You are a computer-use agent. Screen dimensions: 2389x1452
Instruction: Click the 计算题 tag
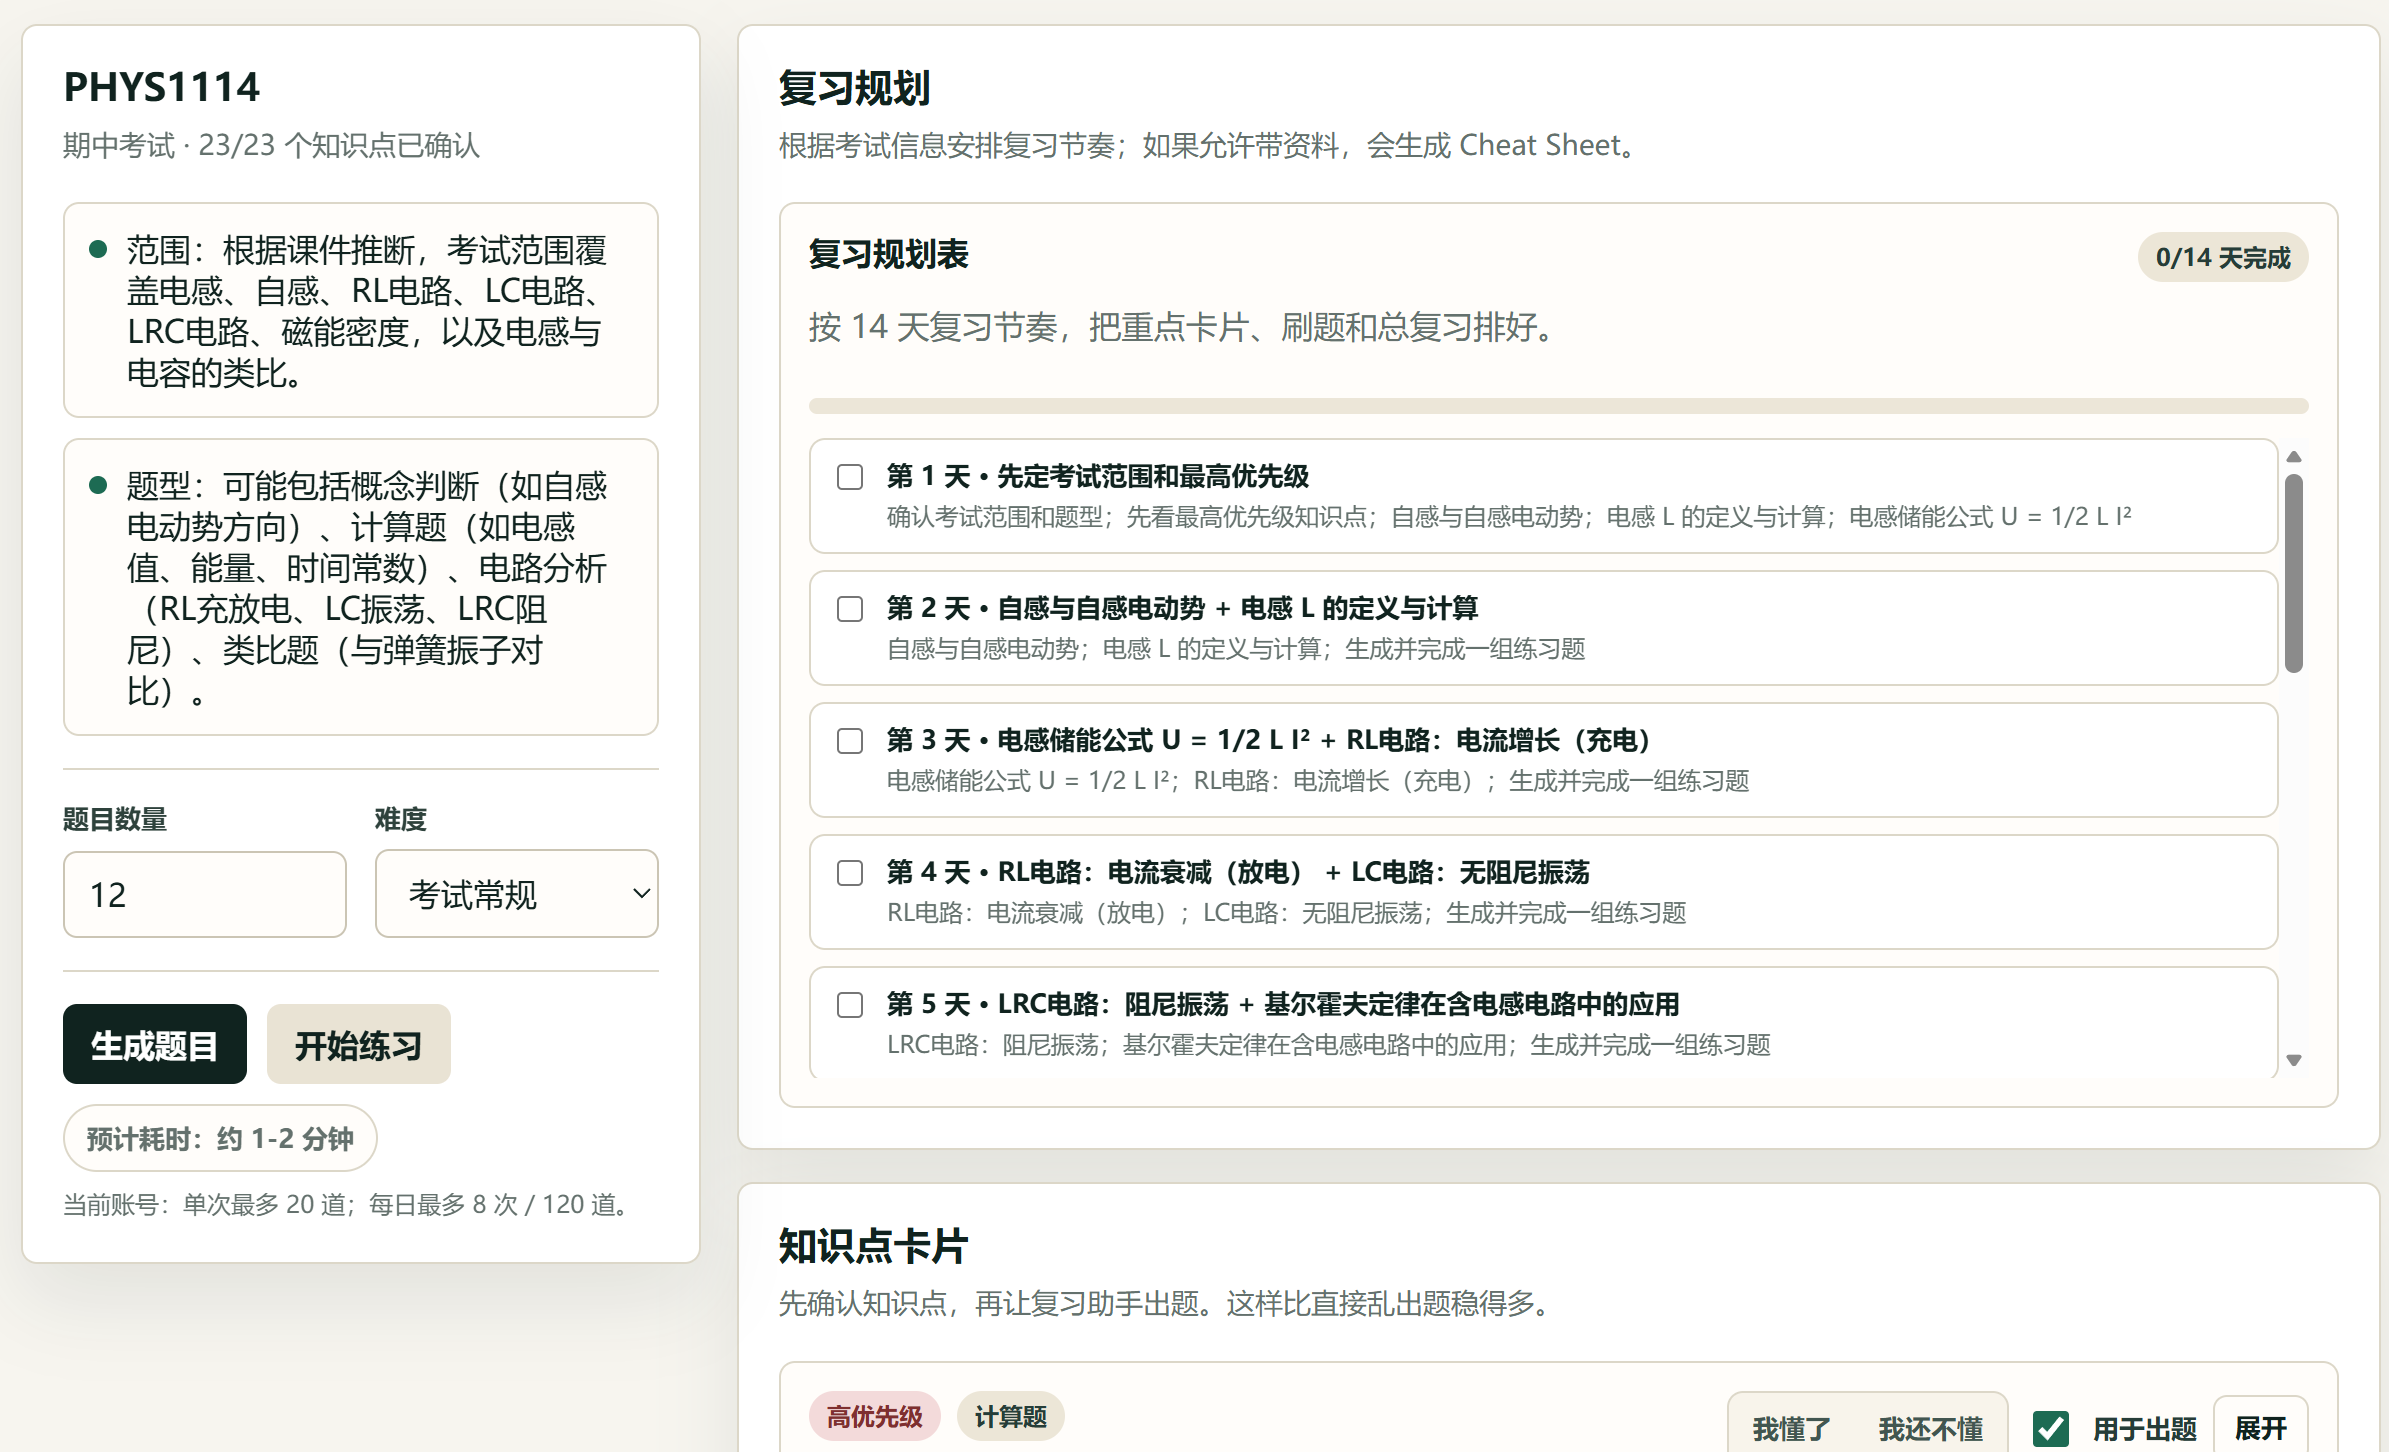[x=1010, y=1416]
